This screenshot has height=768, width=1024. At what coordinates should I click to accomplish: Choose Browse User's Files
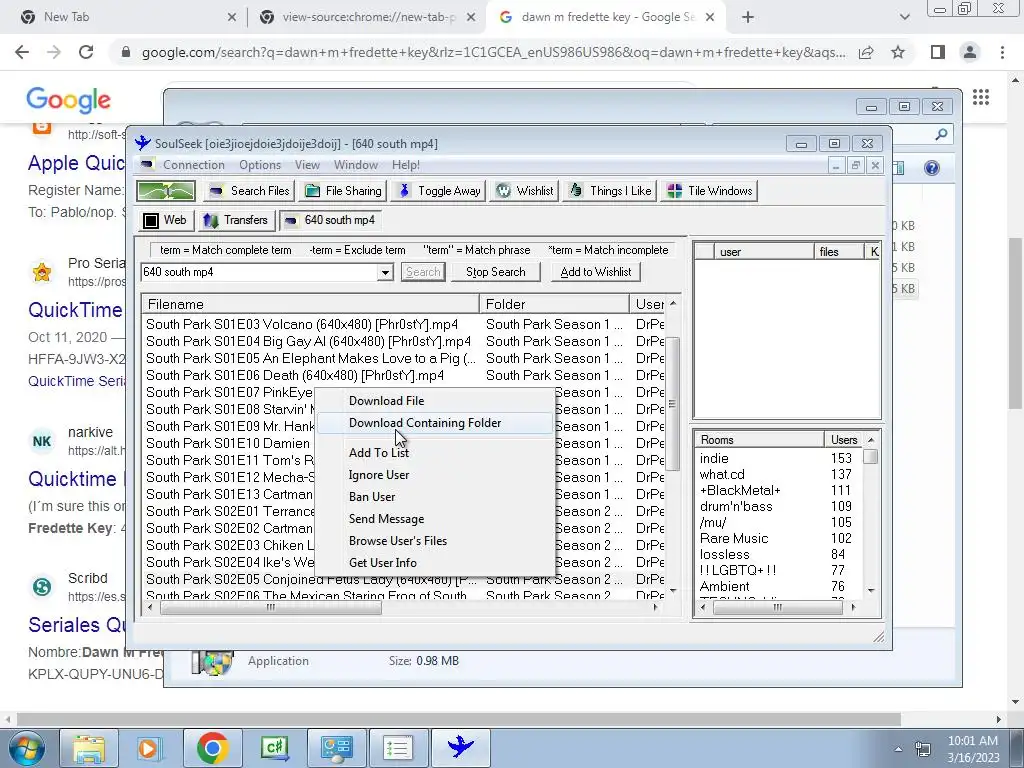point(434,541)
